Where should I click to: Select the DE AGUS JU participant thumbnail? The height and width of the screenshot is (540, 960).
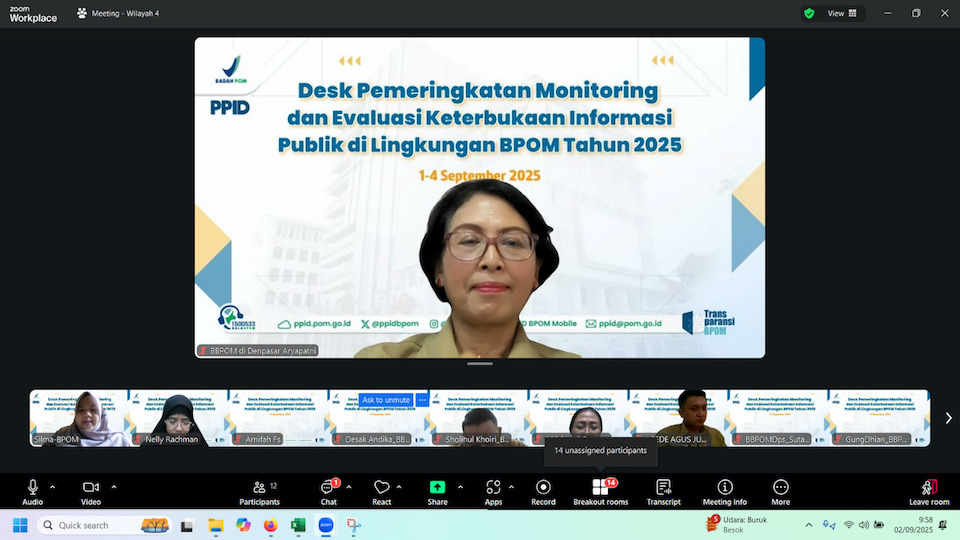[678, 418]
